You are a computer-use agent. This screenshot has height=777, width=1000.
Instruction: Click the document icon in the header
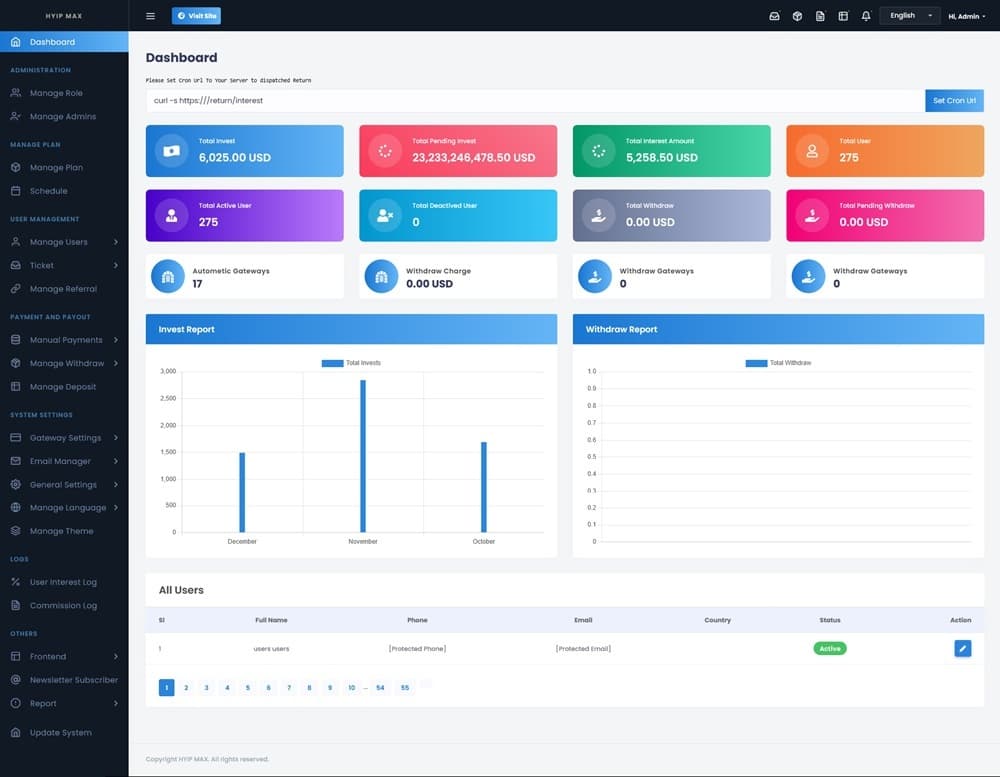(820, 16)
